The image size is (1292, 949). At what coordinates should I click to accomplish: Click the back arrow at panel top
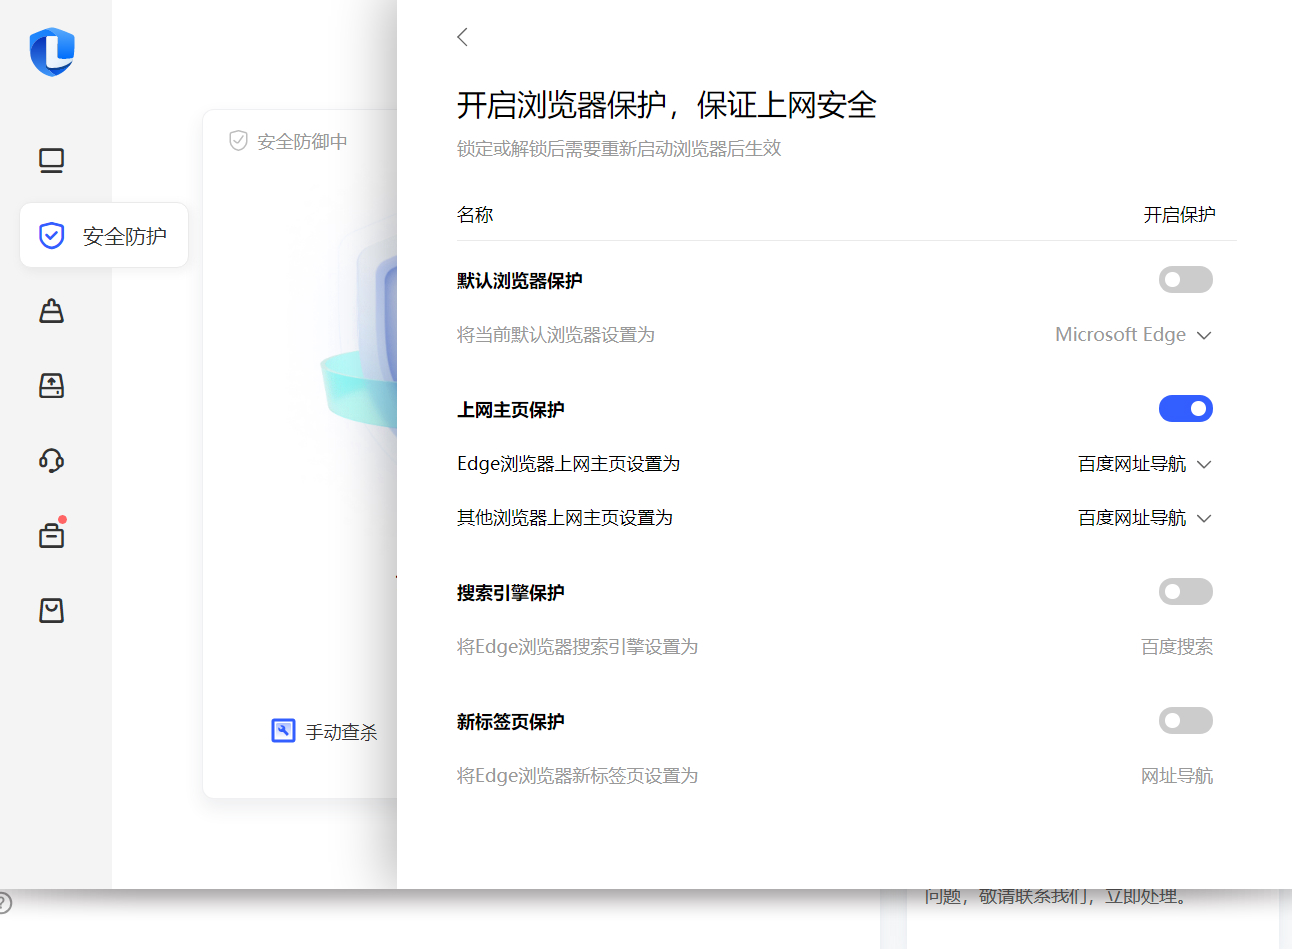pos(462,37)
